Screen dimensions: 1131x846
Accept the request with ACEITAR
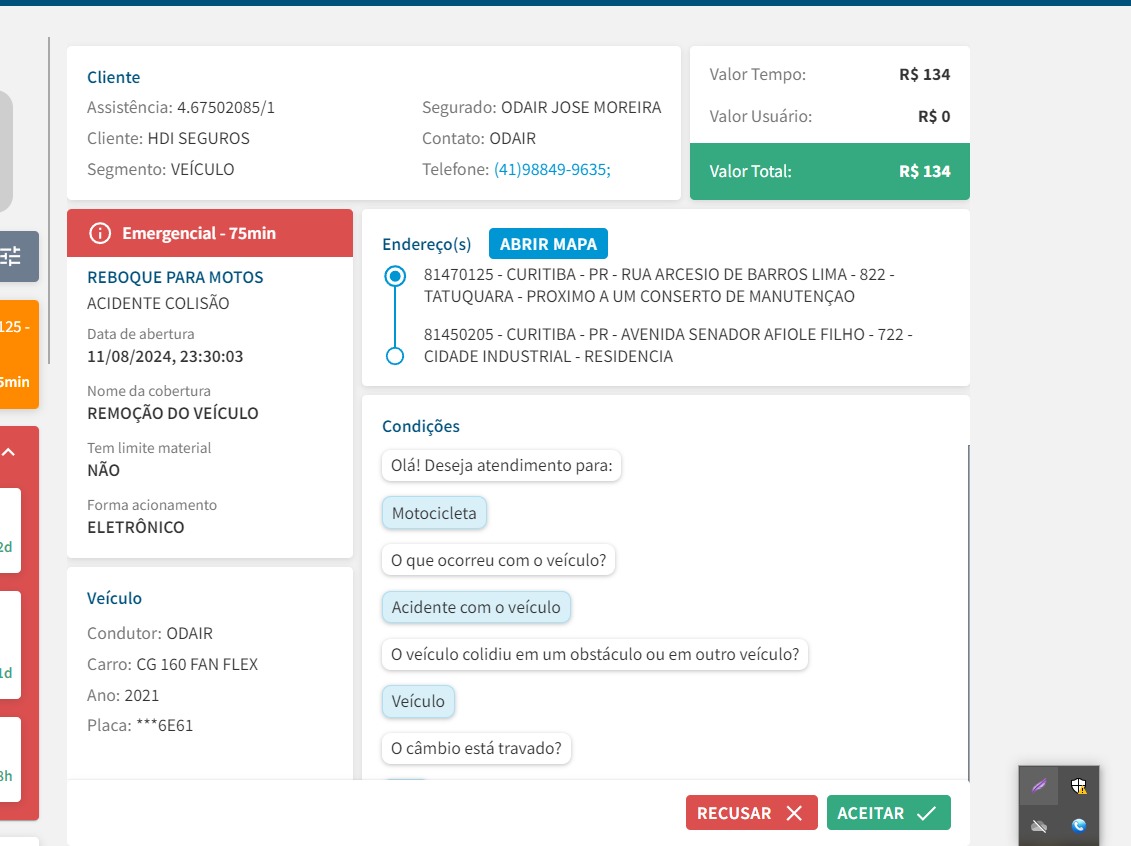[889, 813]
